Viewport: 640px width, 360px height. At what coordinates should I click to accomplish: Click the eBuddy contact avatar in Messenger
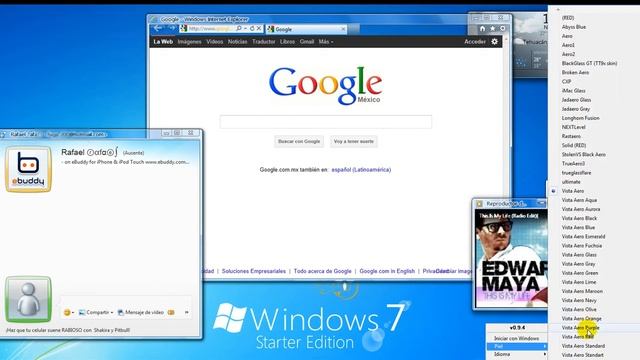pos(28,169)
